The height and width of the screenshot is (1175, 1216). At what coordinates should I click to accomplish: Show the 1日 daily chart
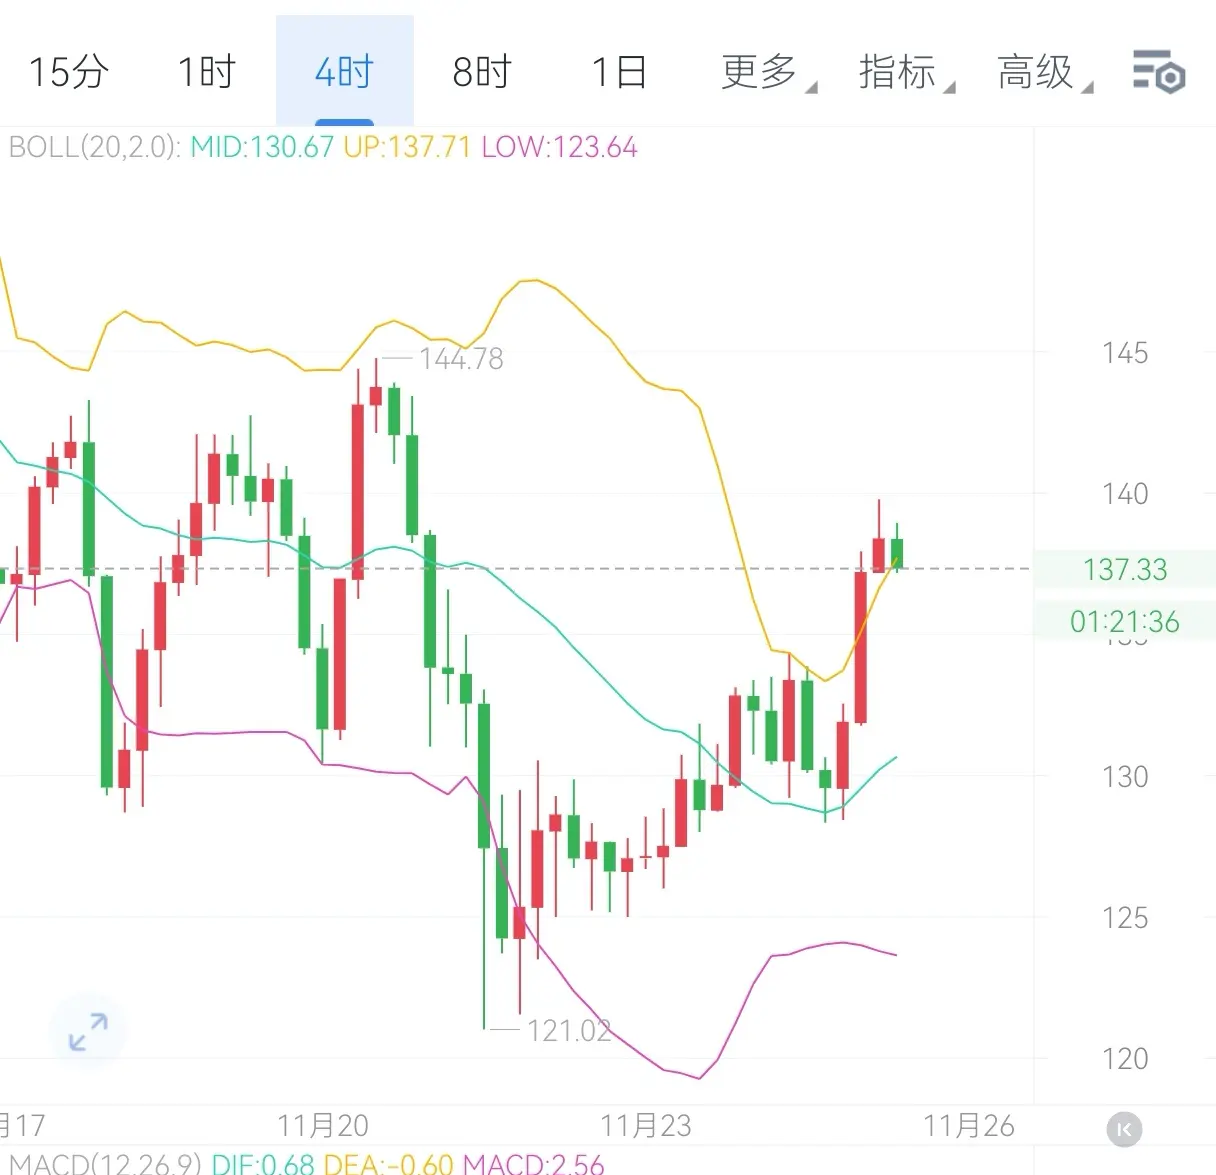pyautogui.click(x=619, y=73)
